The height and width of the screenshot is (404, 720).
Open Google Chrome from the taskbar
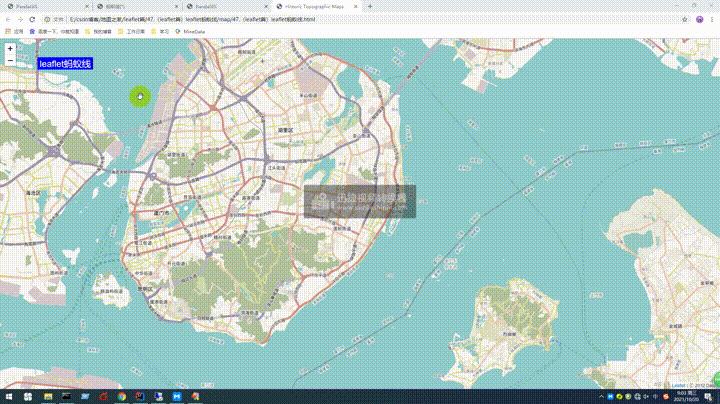point(122,397)
